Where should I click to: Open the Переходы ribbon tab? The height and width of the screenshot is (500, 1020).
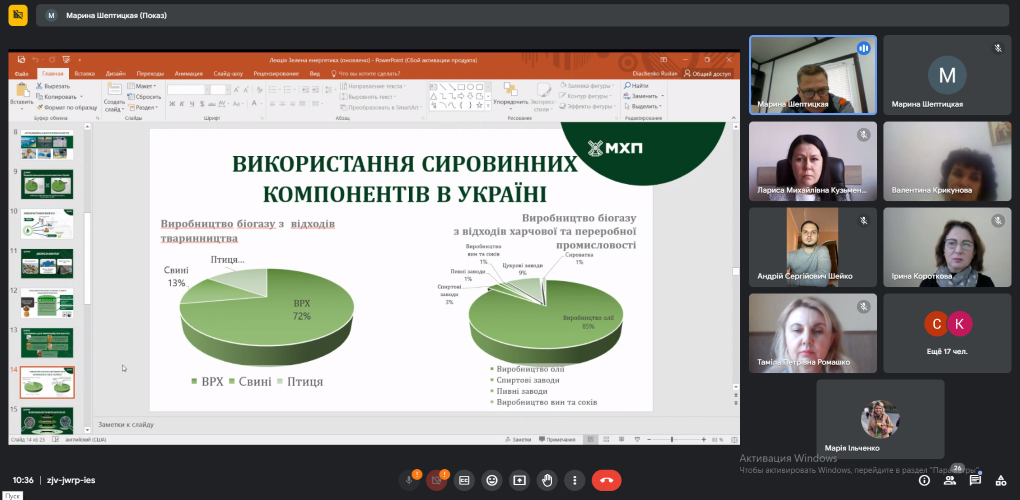(151, 73)
